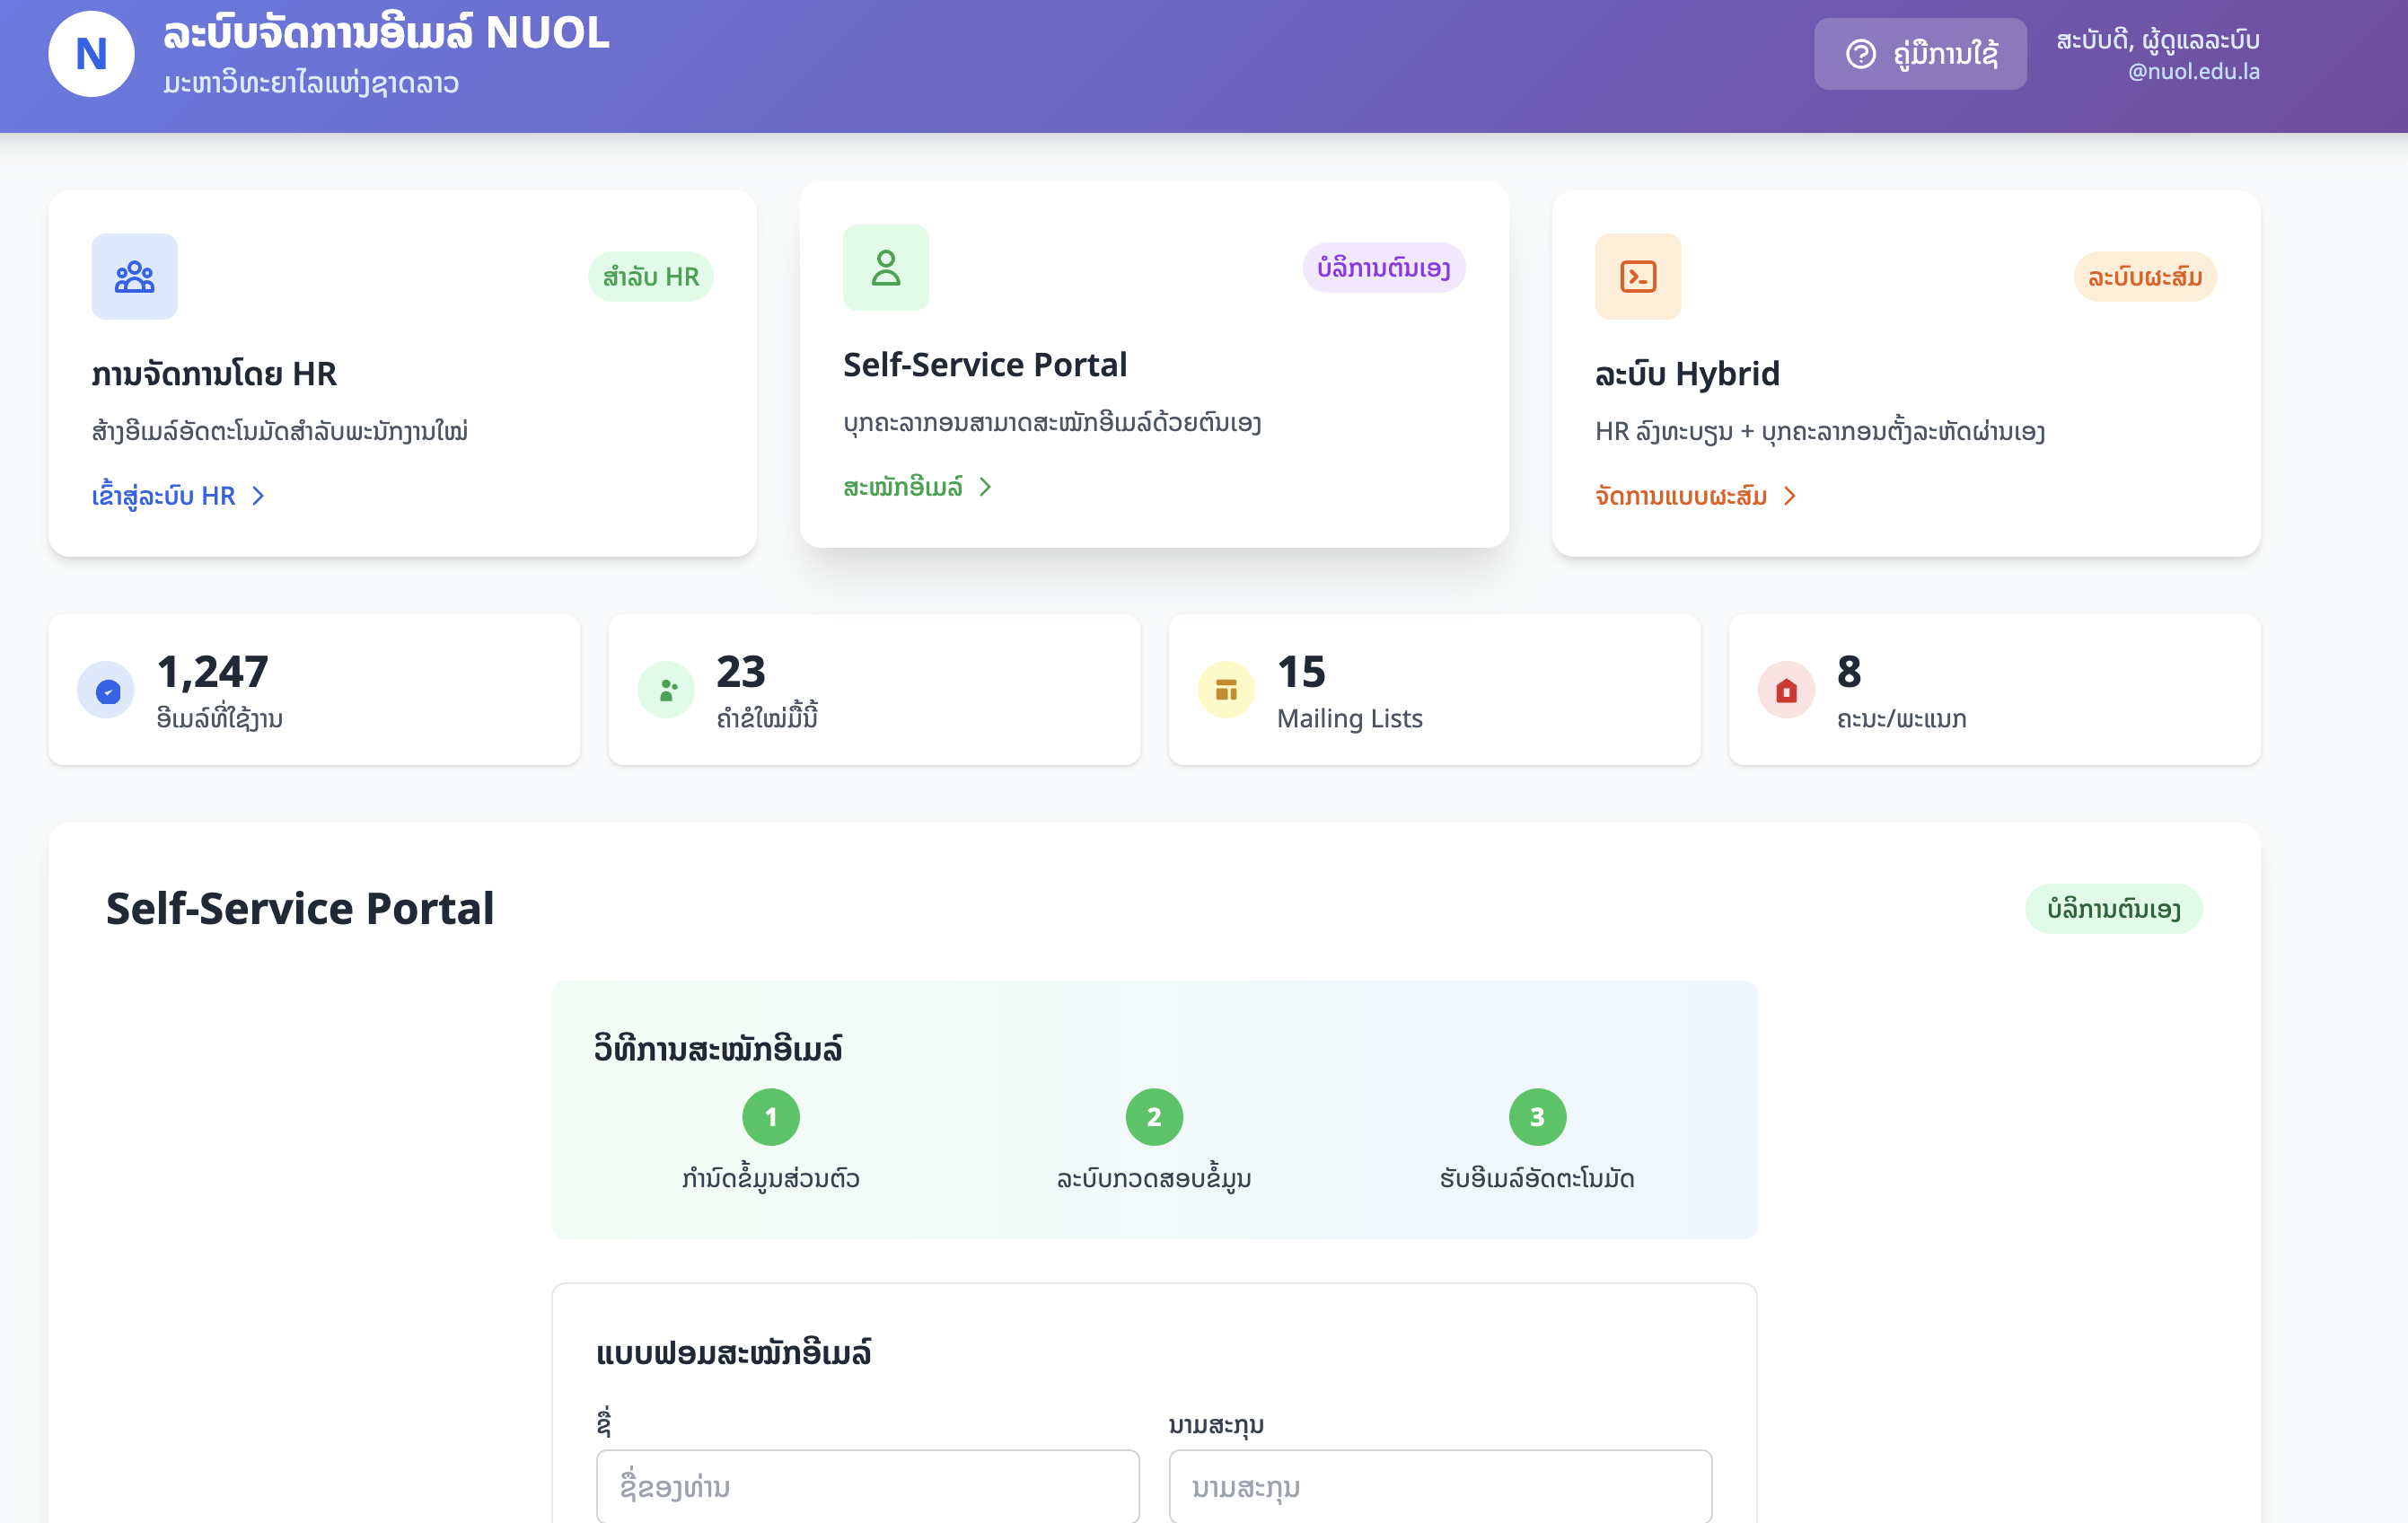Click the purple 'ບໍລິການຕົນເອງ' badge on card
The height and width of the screenshot is (1523, 2408).
pos(1383,268)
